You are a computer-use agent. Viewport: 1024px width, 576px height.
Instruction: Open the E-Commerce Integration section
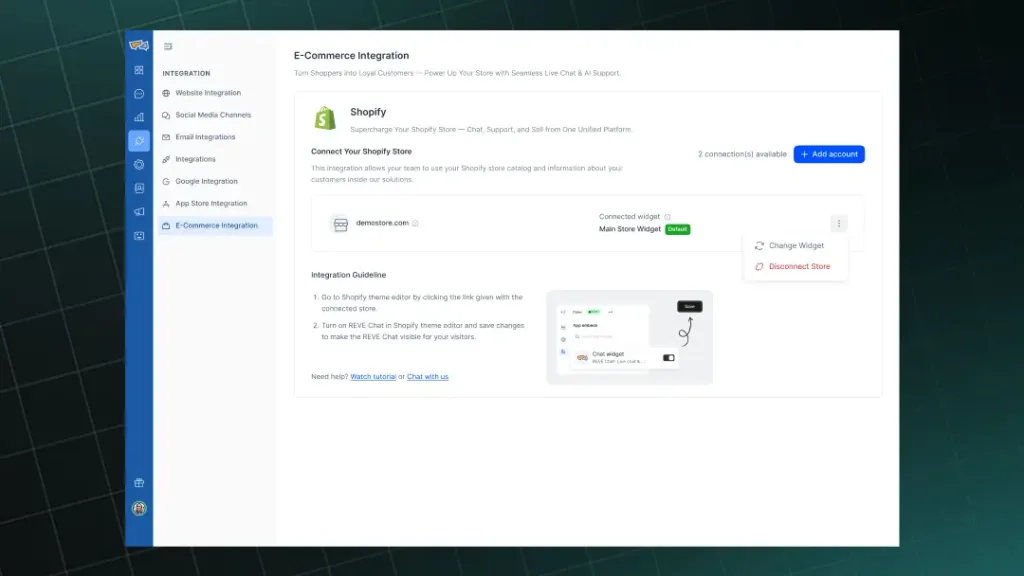click(215, 226)
